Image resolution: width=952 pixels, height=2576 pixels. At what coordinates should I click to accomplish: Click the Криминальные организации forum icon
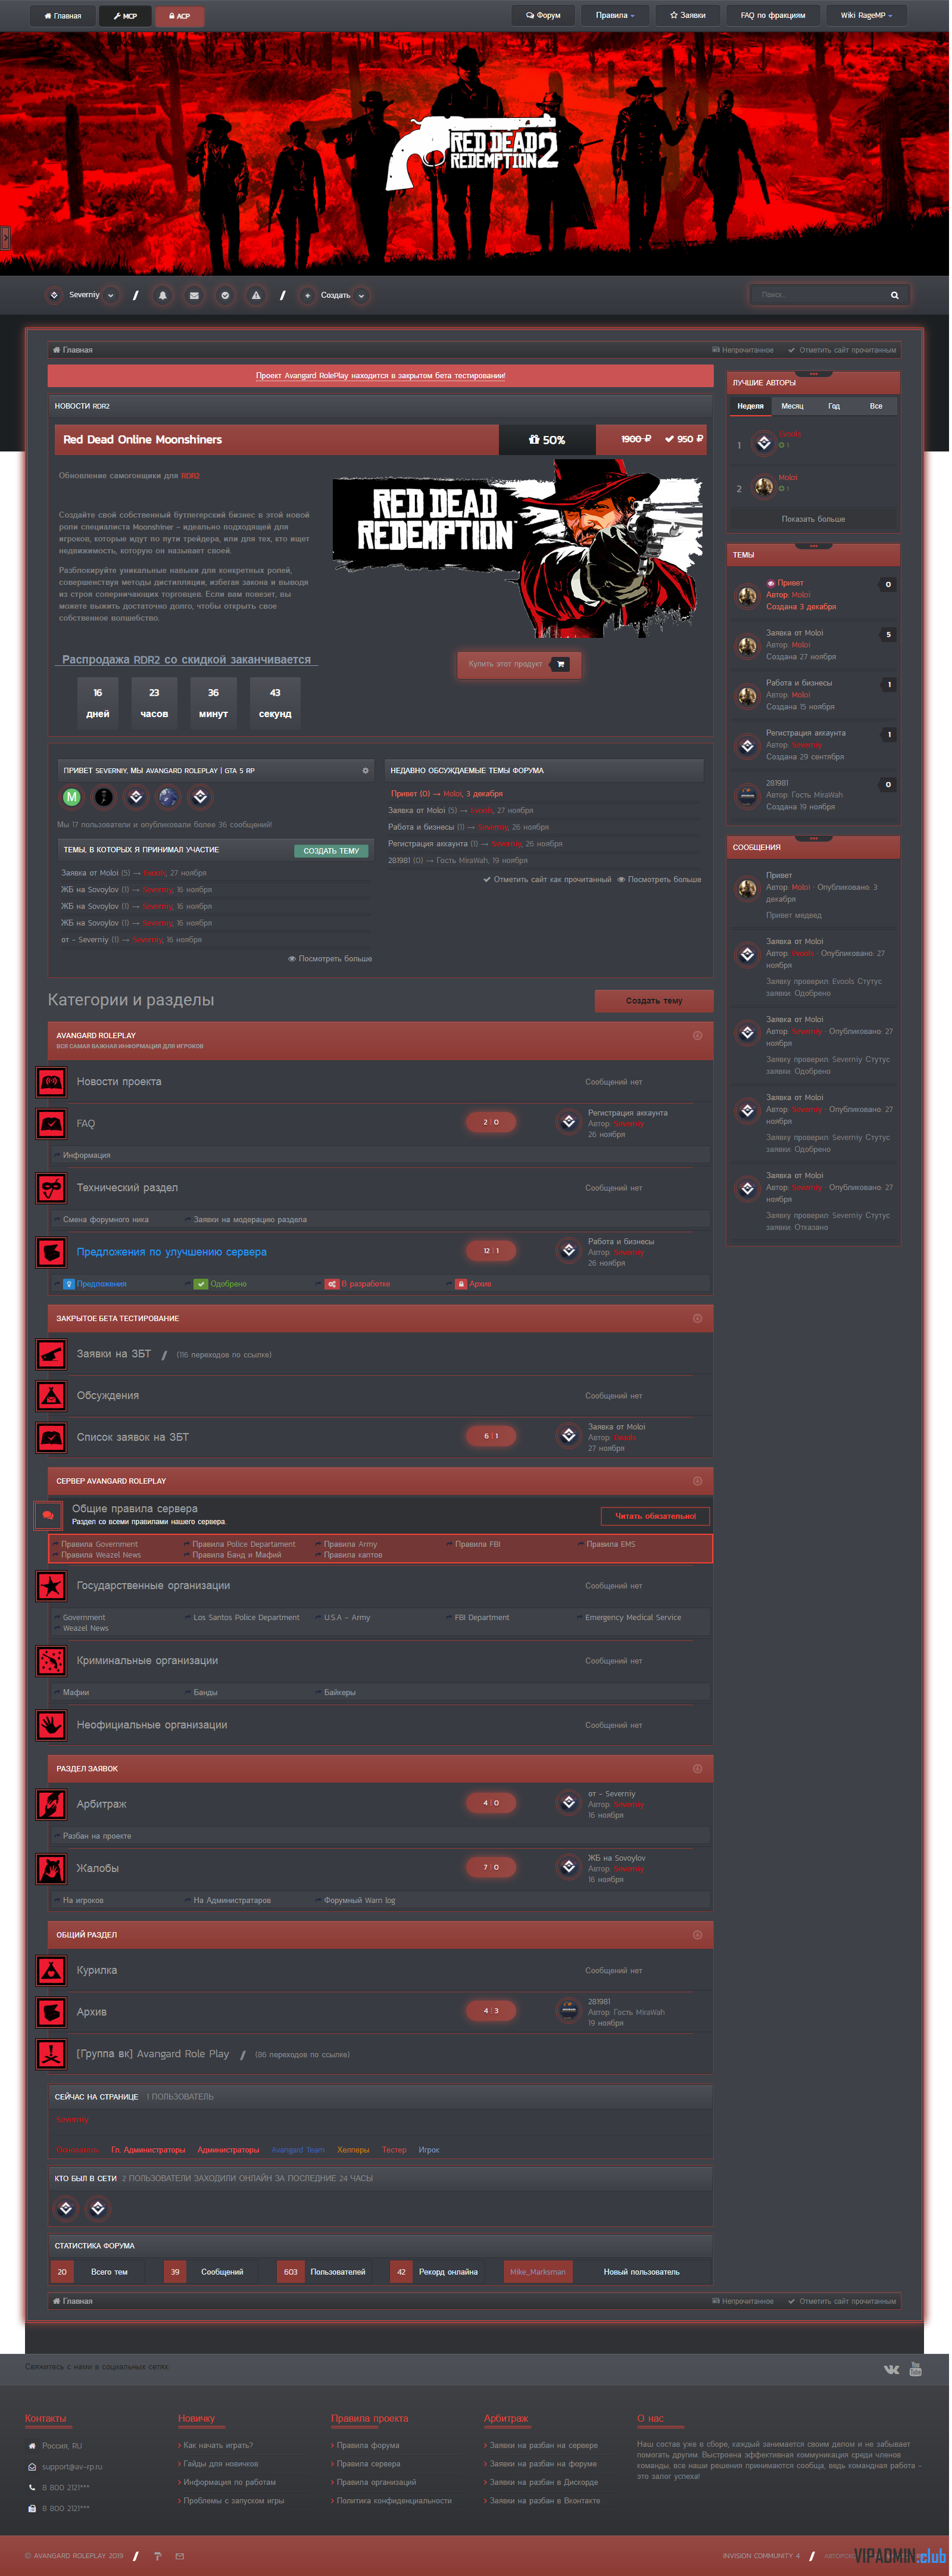coord(51,1662)
